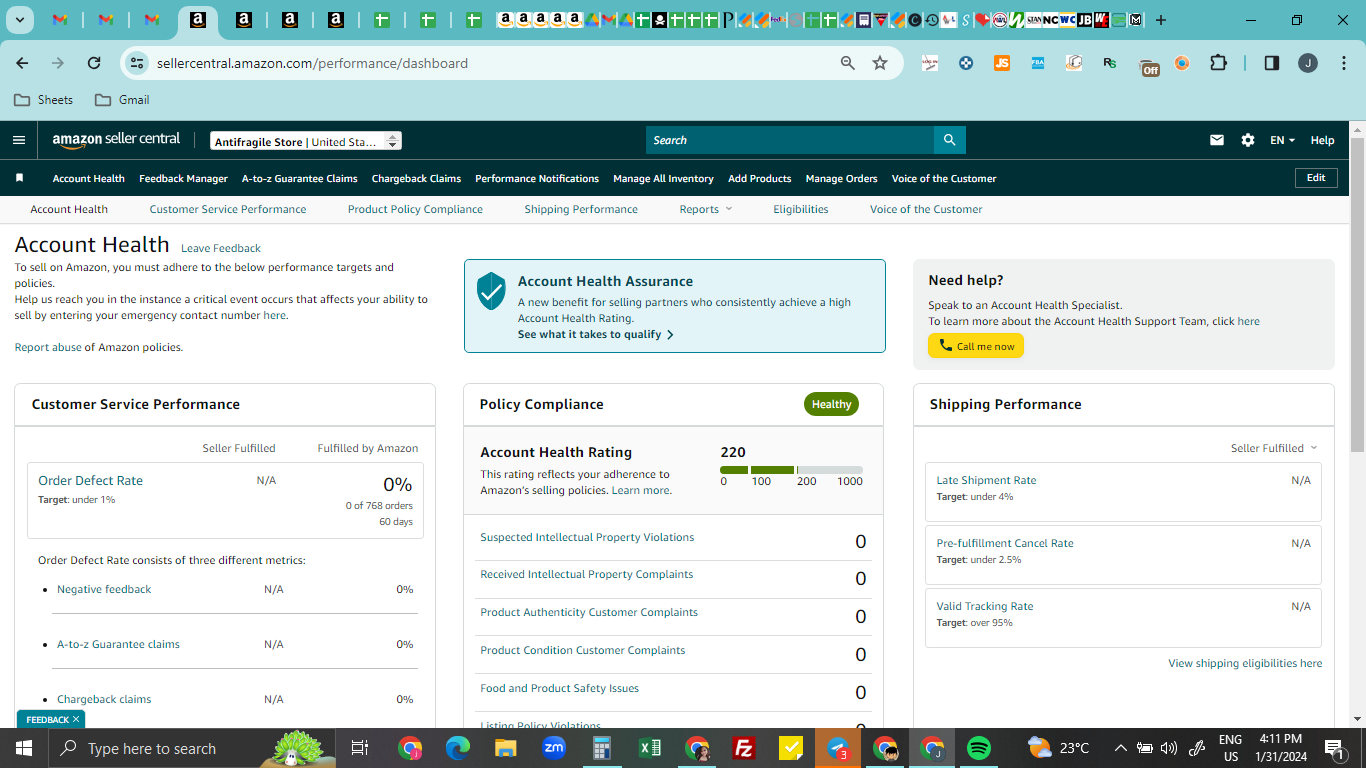Viewport: 1366px width, 768px height.
Task: Click the search magnifier button
Action: (949, 140)
